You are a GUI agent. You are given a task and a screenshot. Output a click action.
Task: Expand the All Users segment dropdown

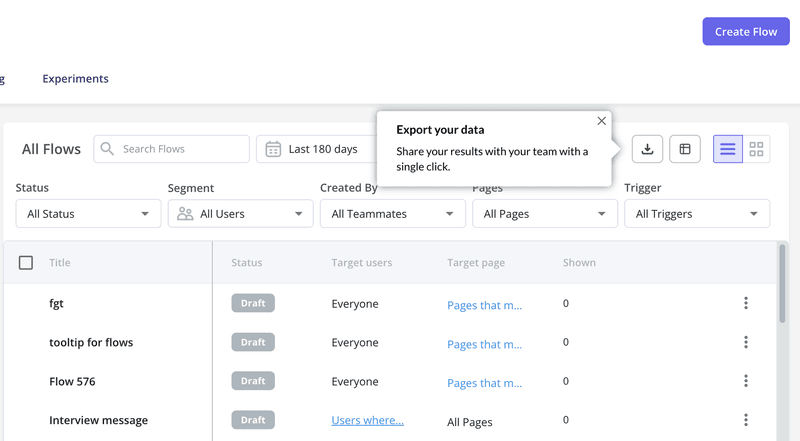pyautogui.click(x=240, y=214)
